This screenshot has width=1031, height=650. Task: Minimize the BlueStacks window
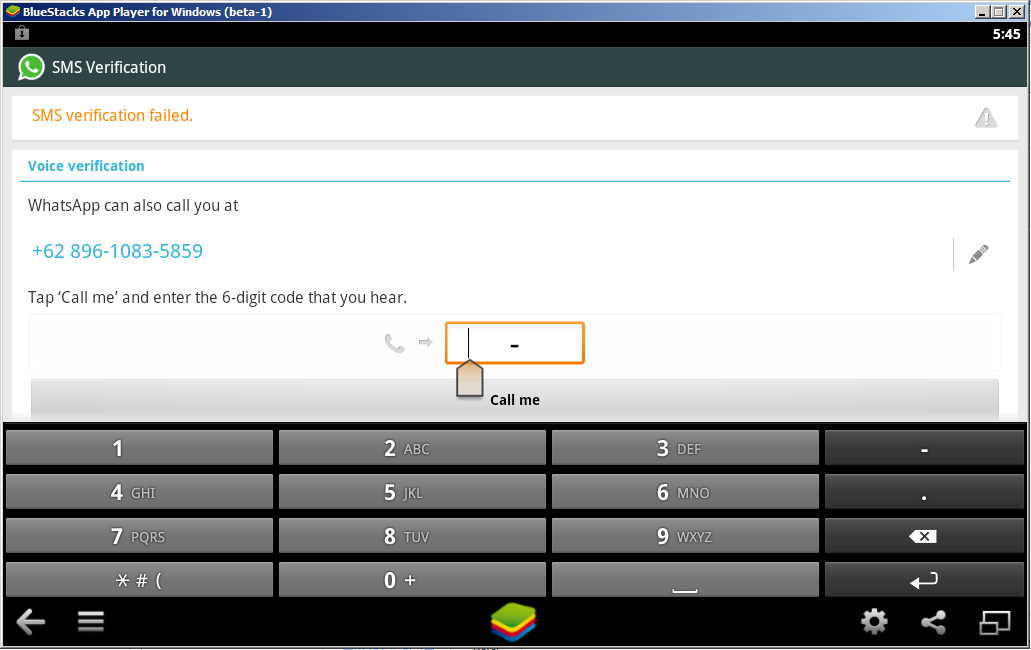coord(982,12)
